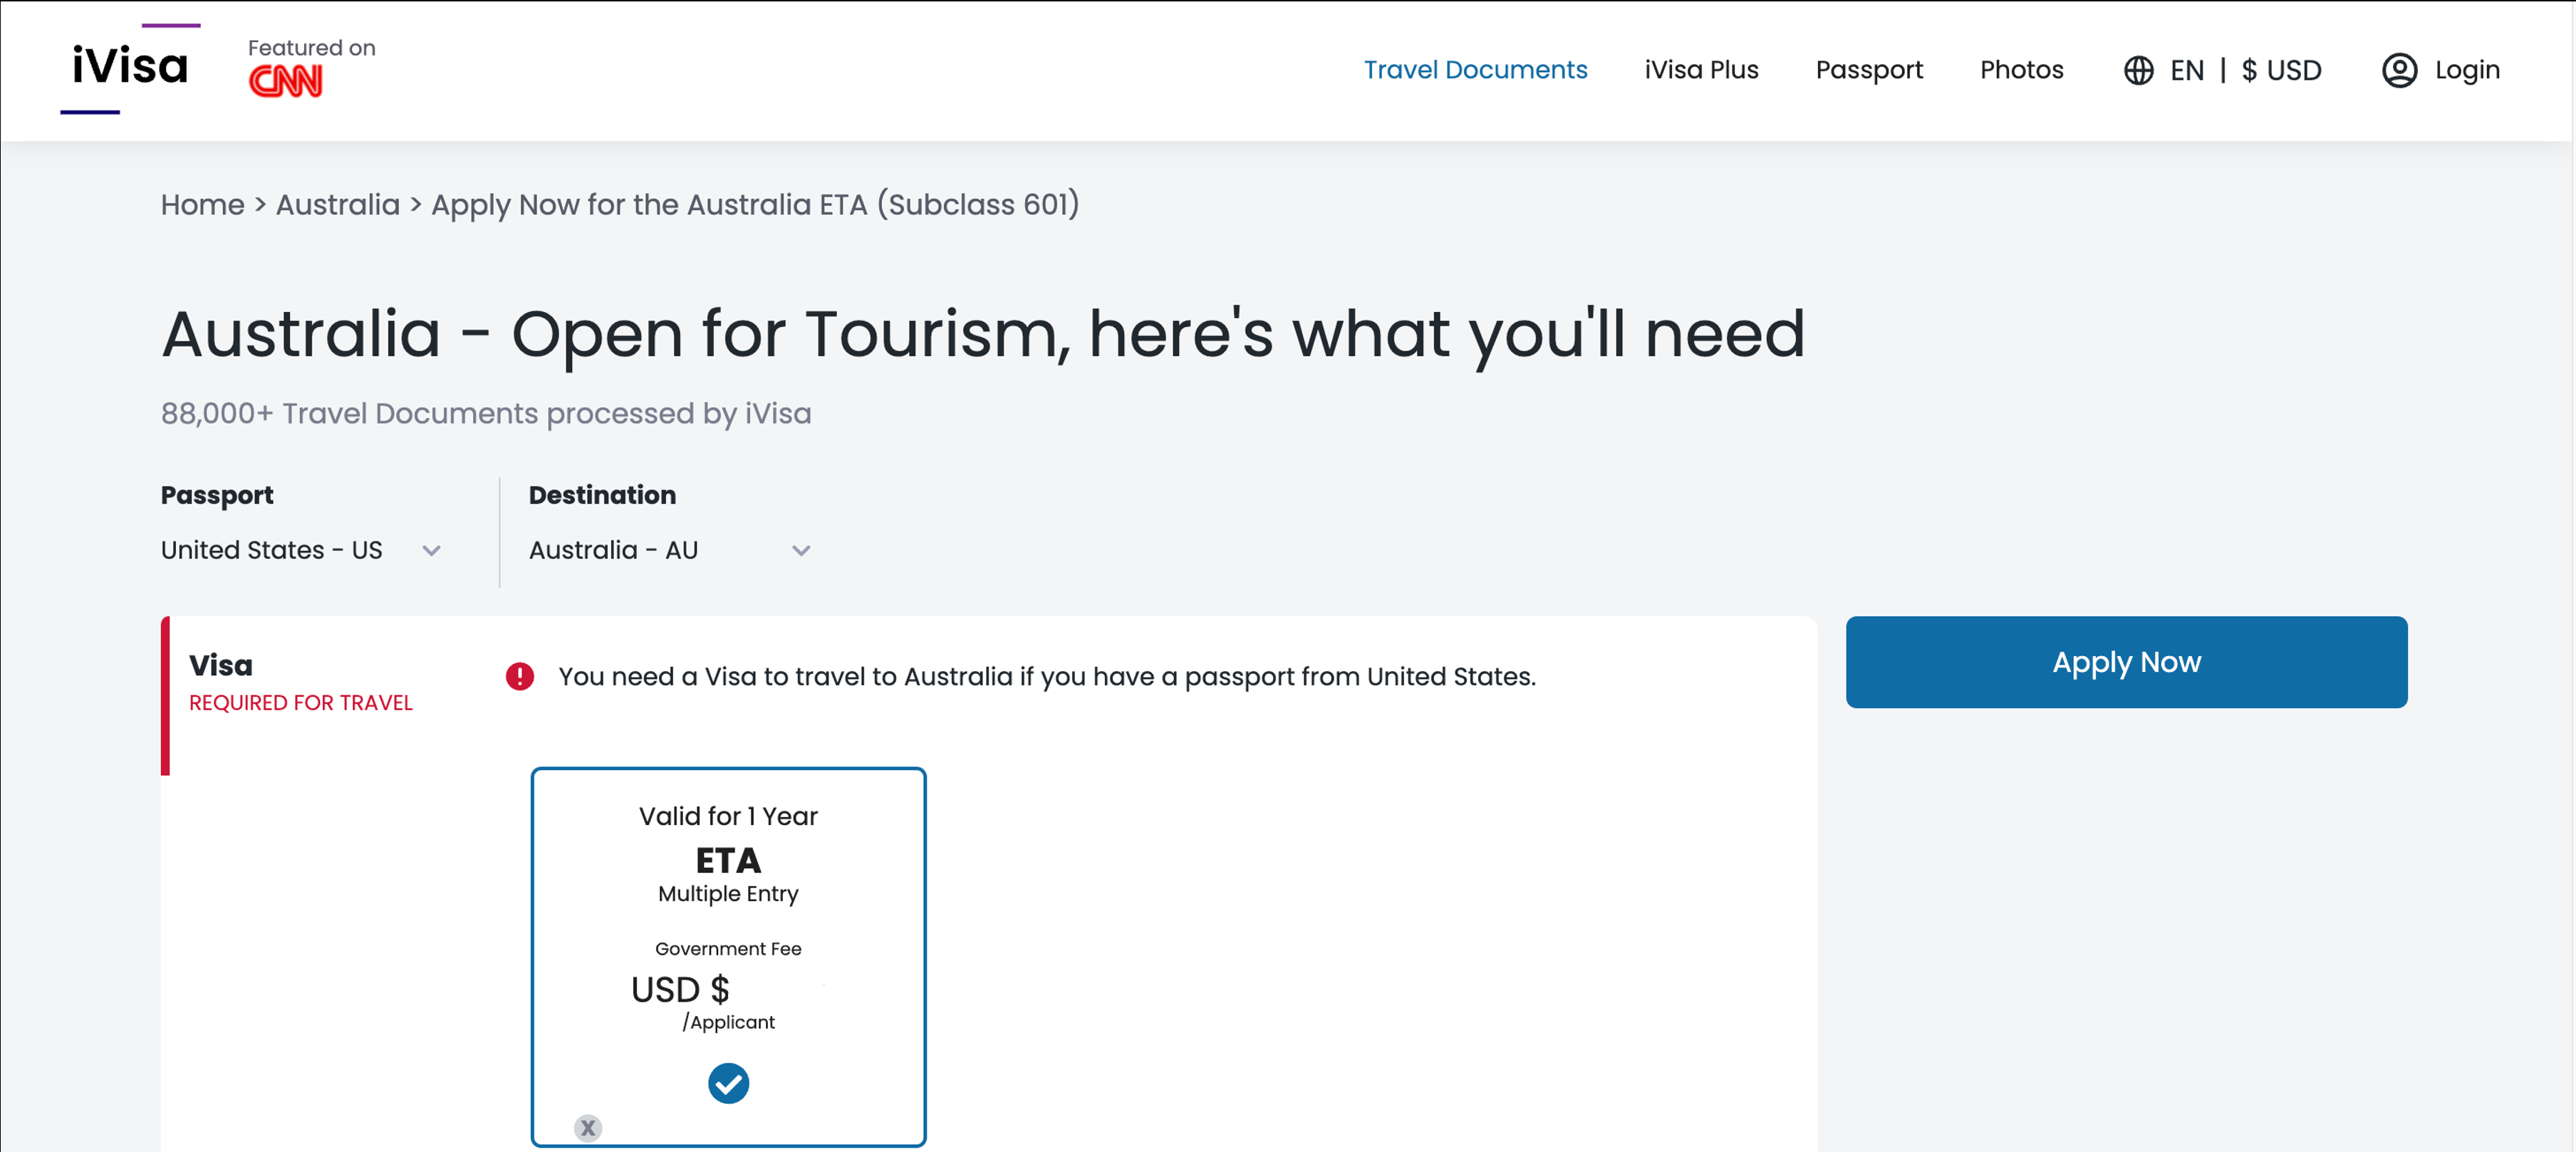Click the red alert icon beside the visa notice
Viewport: 2576px width, 1152px height.
520,676
